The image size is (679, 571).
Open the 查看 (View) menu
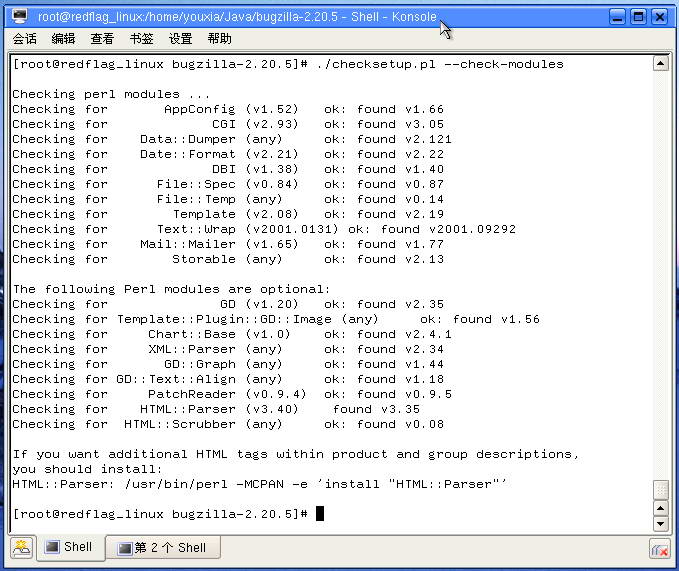coord(102,39)
